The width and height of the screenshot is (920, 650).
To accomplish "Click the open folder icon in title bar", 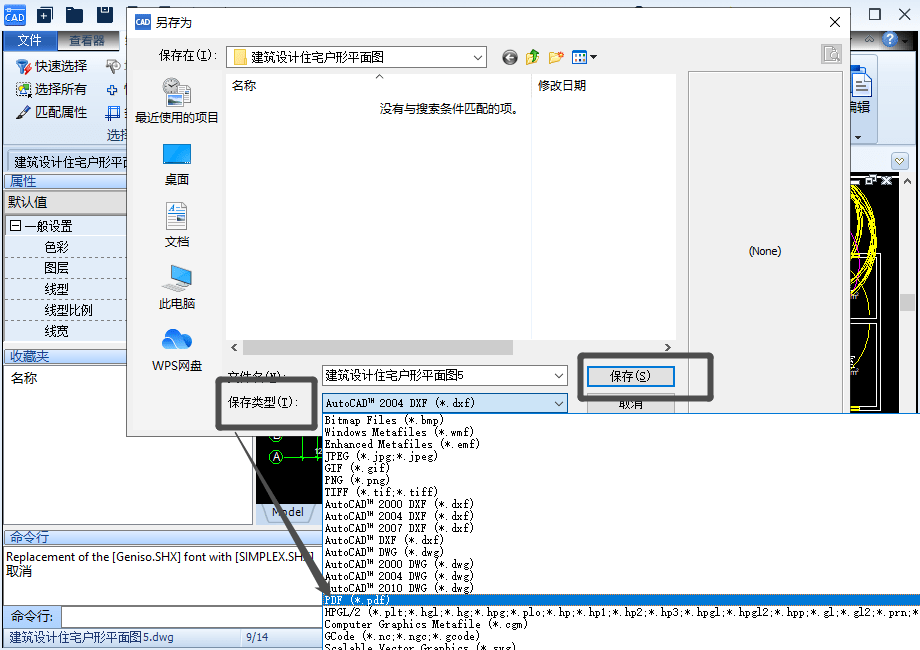I will pos(74,15).
